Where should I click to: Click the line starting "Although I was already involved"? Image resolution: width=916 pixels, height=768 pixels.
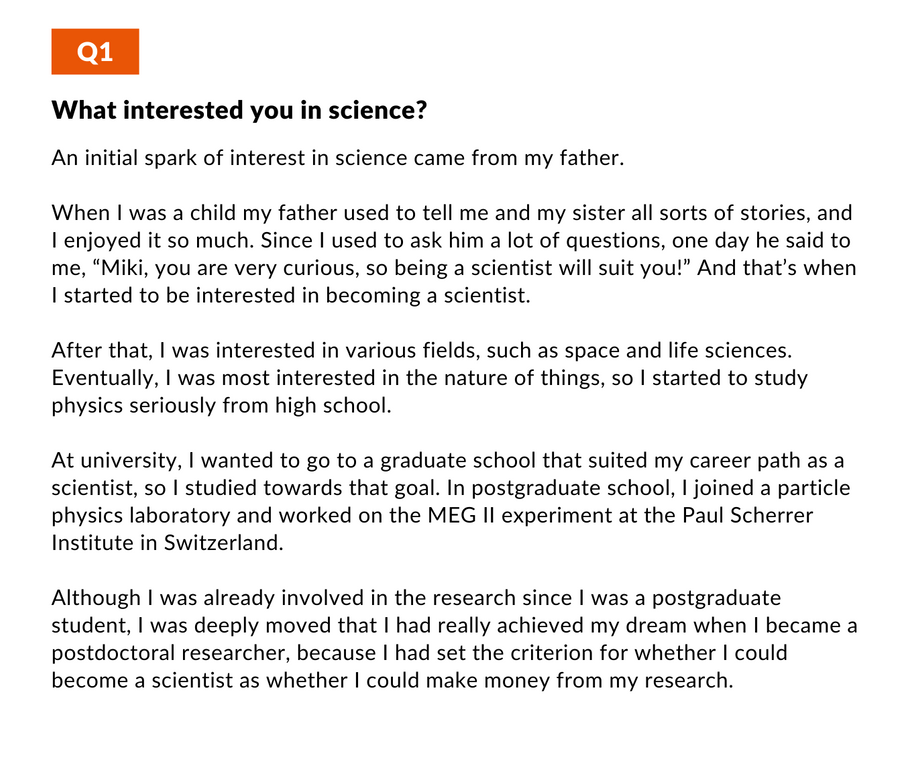[x=416, y=597]
